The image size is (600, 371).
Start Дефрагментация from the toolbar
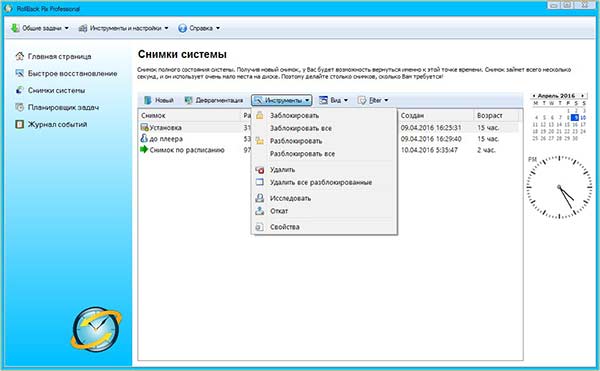click(x=214, y=100)
